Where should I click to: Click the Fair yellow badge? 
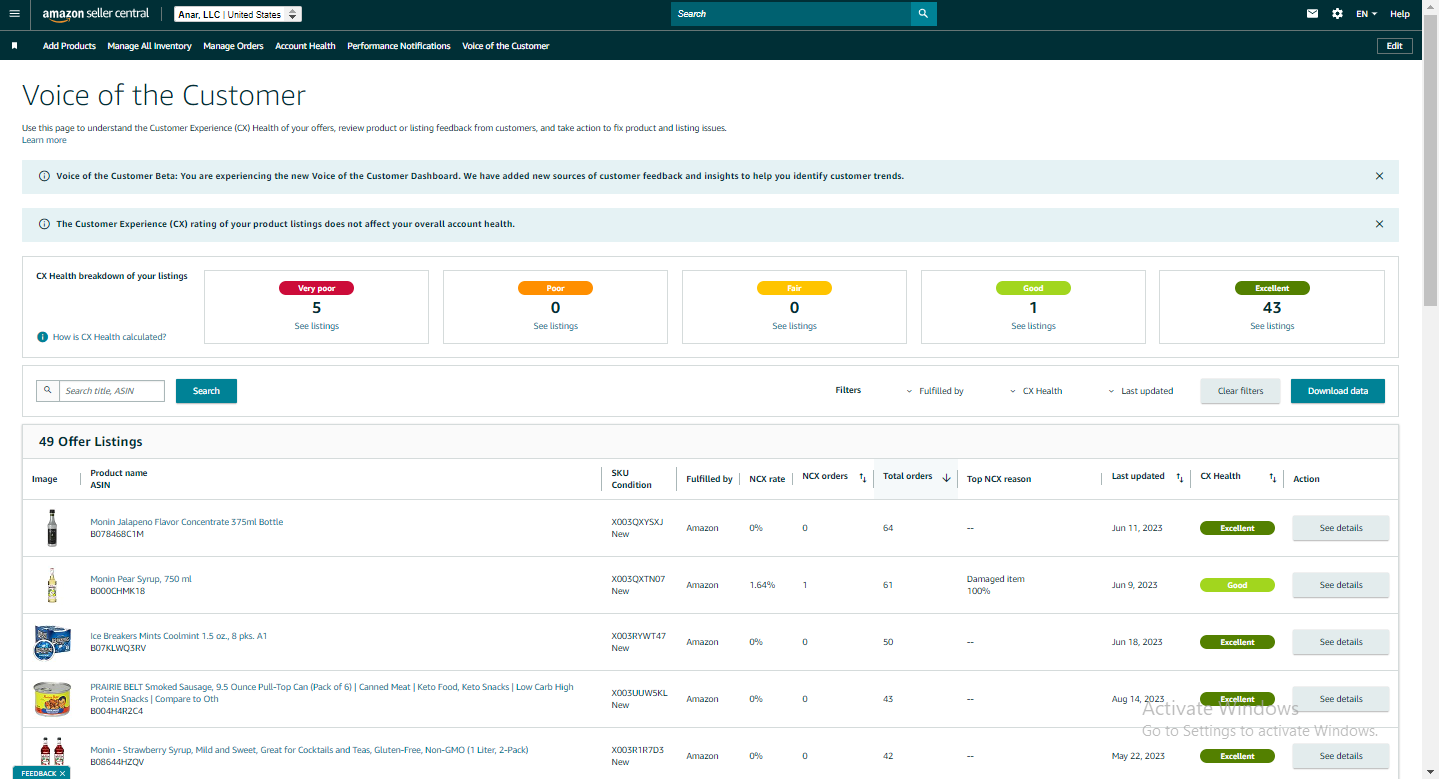794,288
